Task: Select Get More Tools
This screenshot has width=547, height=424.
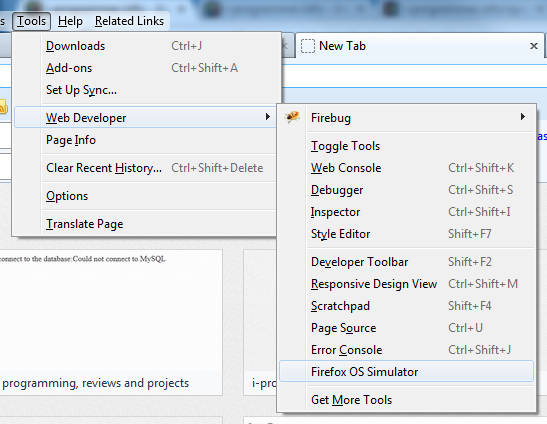Action: [x=406, y=400]
